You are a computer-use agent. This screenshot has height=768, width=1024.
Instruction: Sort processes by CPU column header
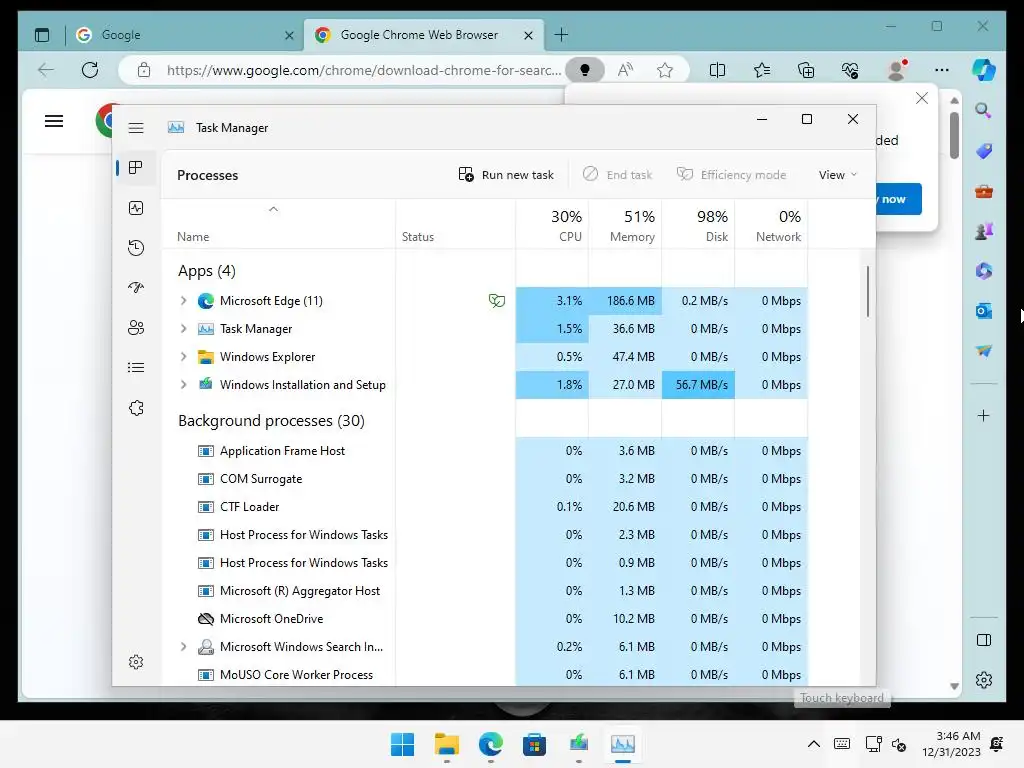pyautogui.click(x=552, y=225)
